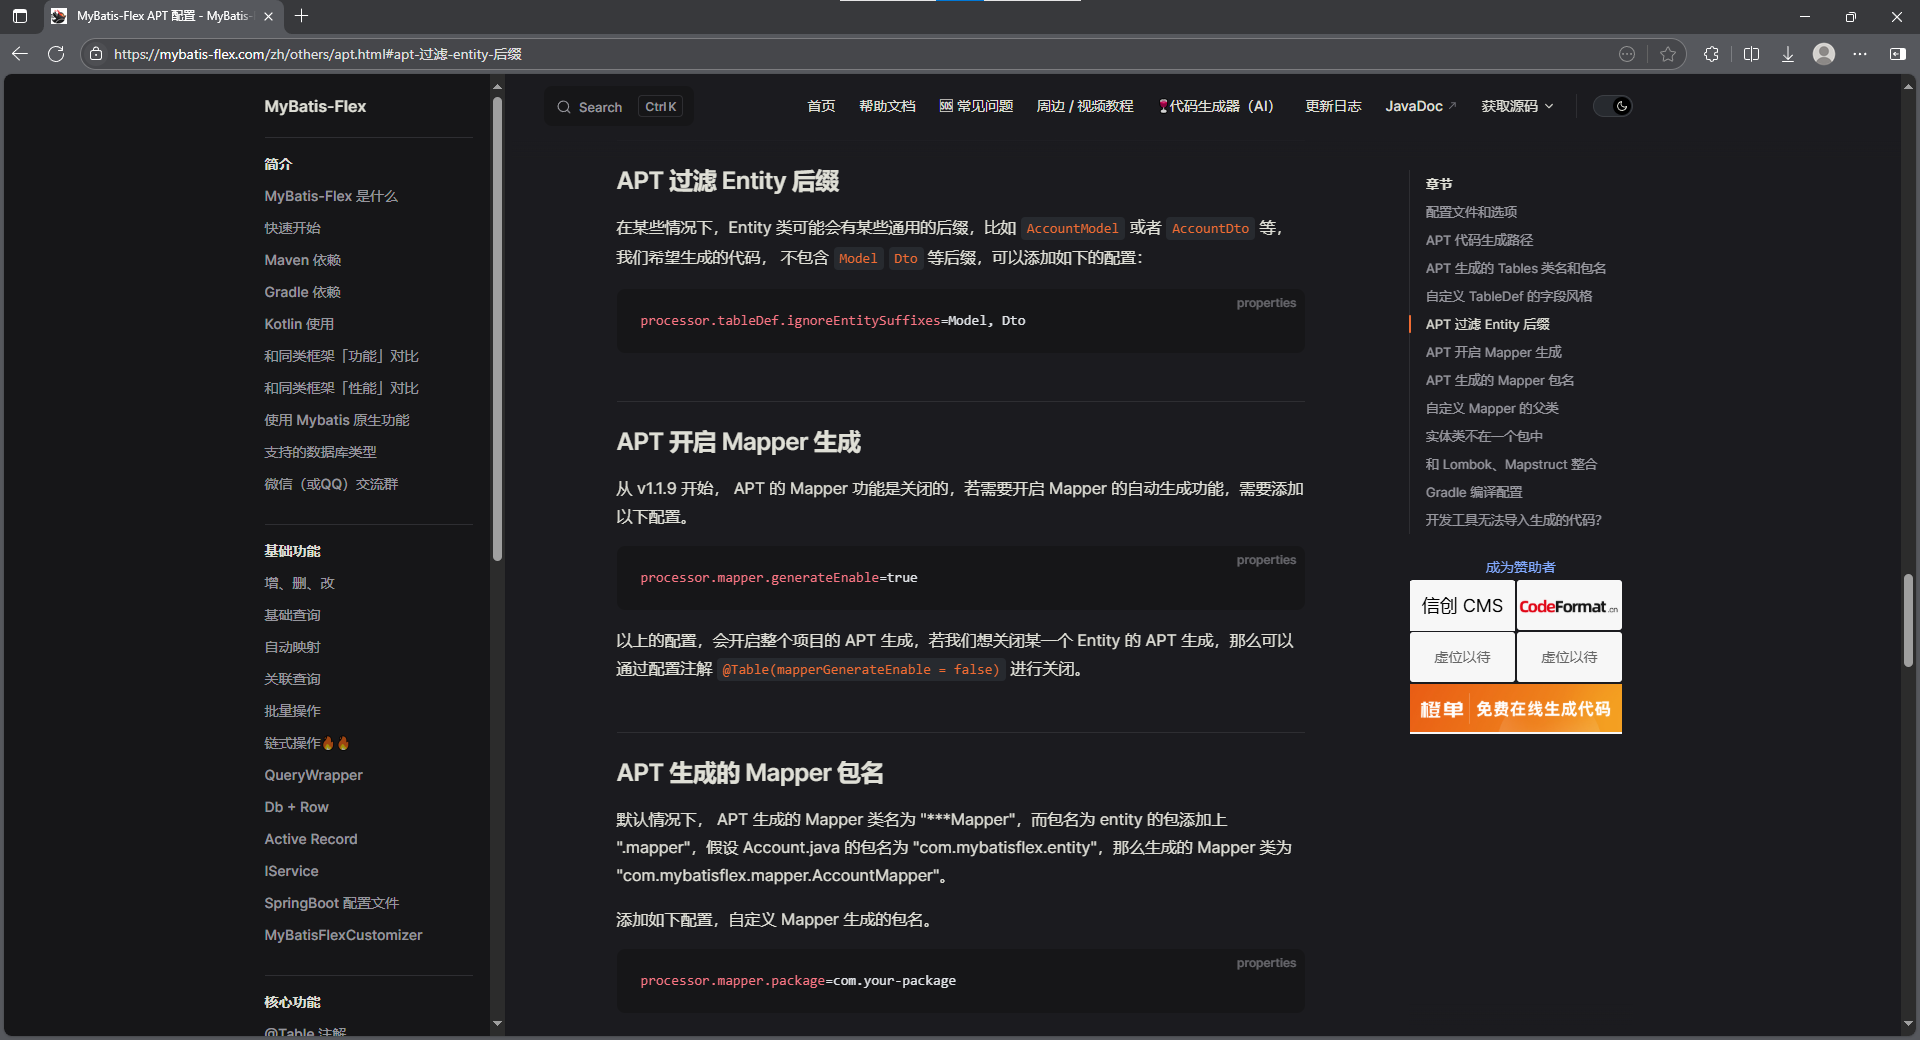This screenshot has height=1040, width=1920.
Task: Click the bookmark star in the address bar
Action: (x=1667, y=54)
